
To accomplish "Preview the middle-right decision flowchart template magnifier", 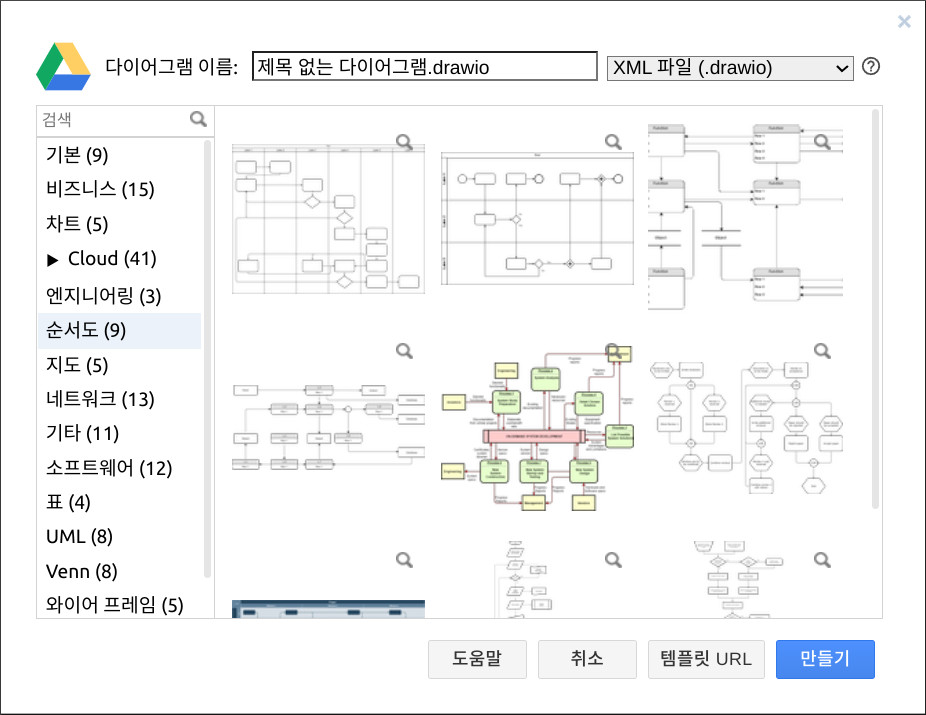I will coord(822,351).
